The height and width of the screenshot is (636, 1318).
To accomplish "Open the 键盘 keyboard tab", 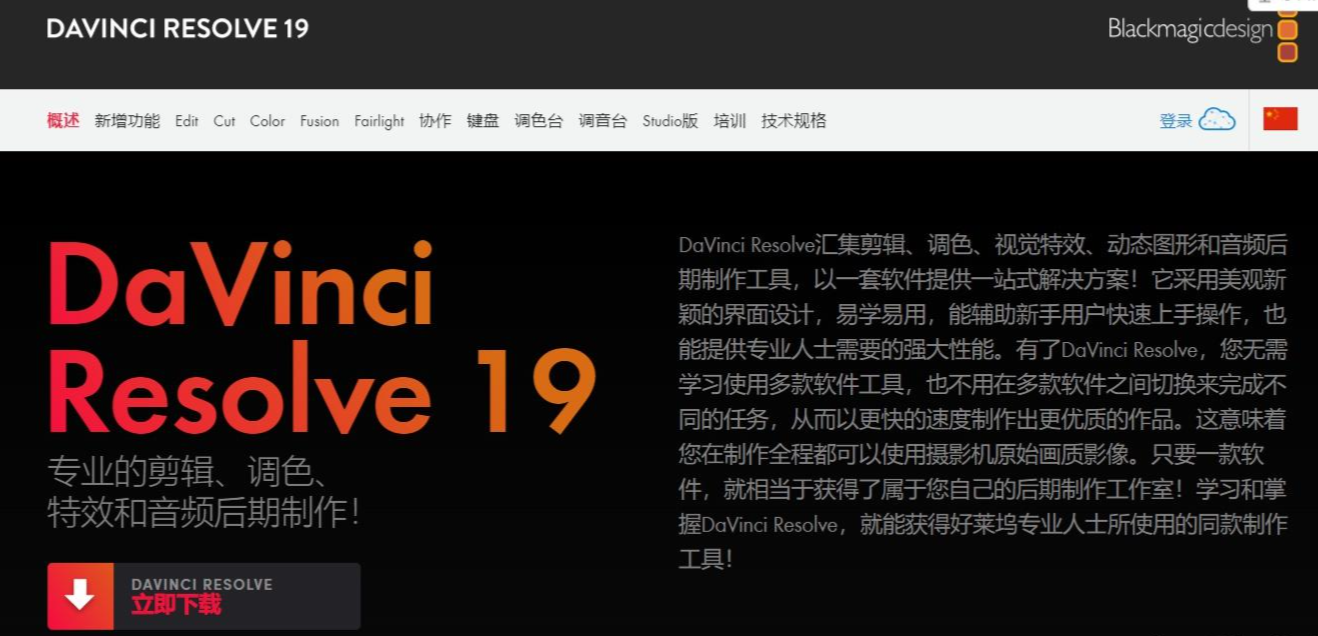I will [x=483, y=121].
